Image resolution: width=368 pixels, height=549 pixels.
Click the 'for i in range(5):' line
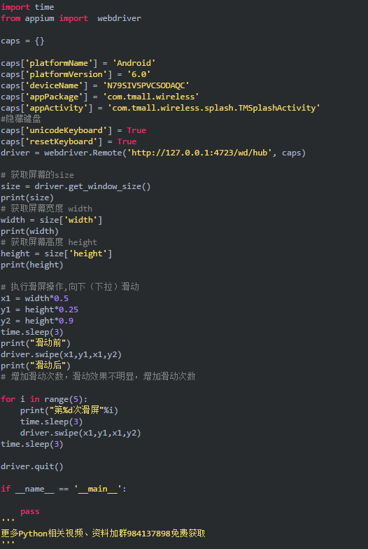click(44, 399)
